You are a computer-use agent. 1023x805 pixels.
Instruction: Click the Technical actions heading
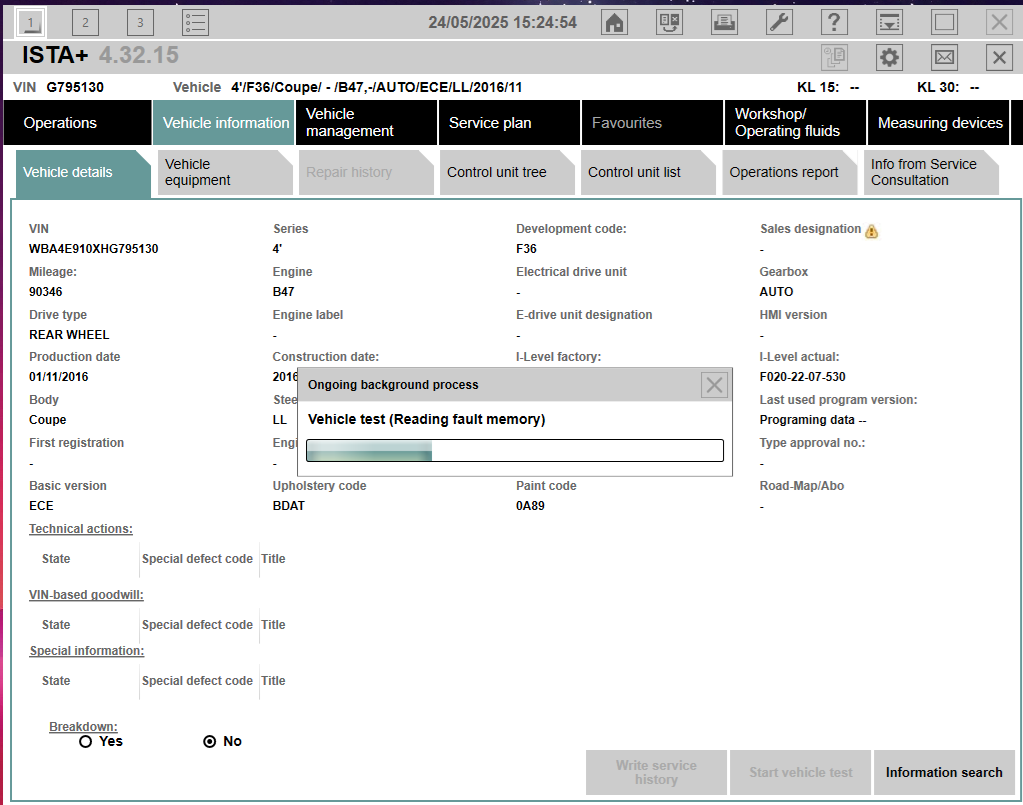tap(81, 529)
